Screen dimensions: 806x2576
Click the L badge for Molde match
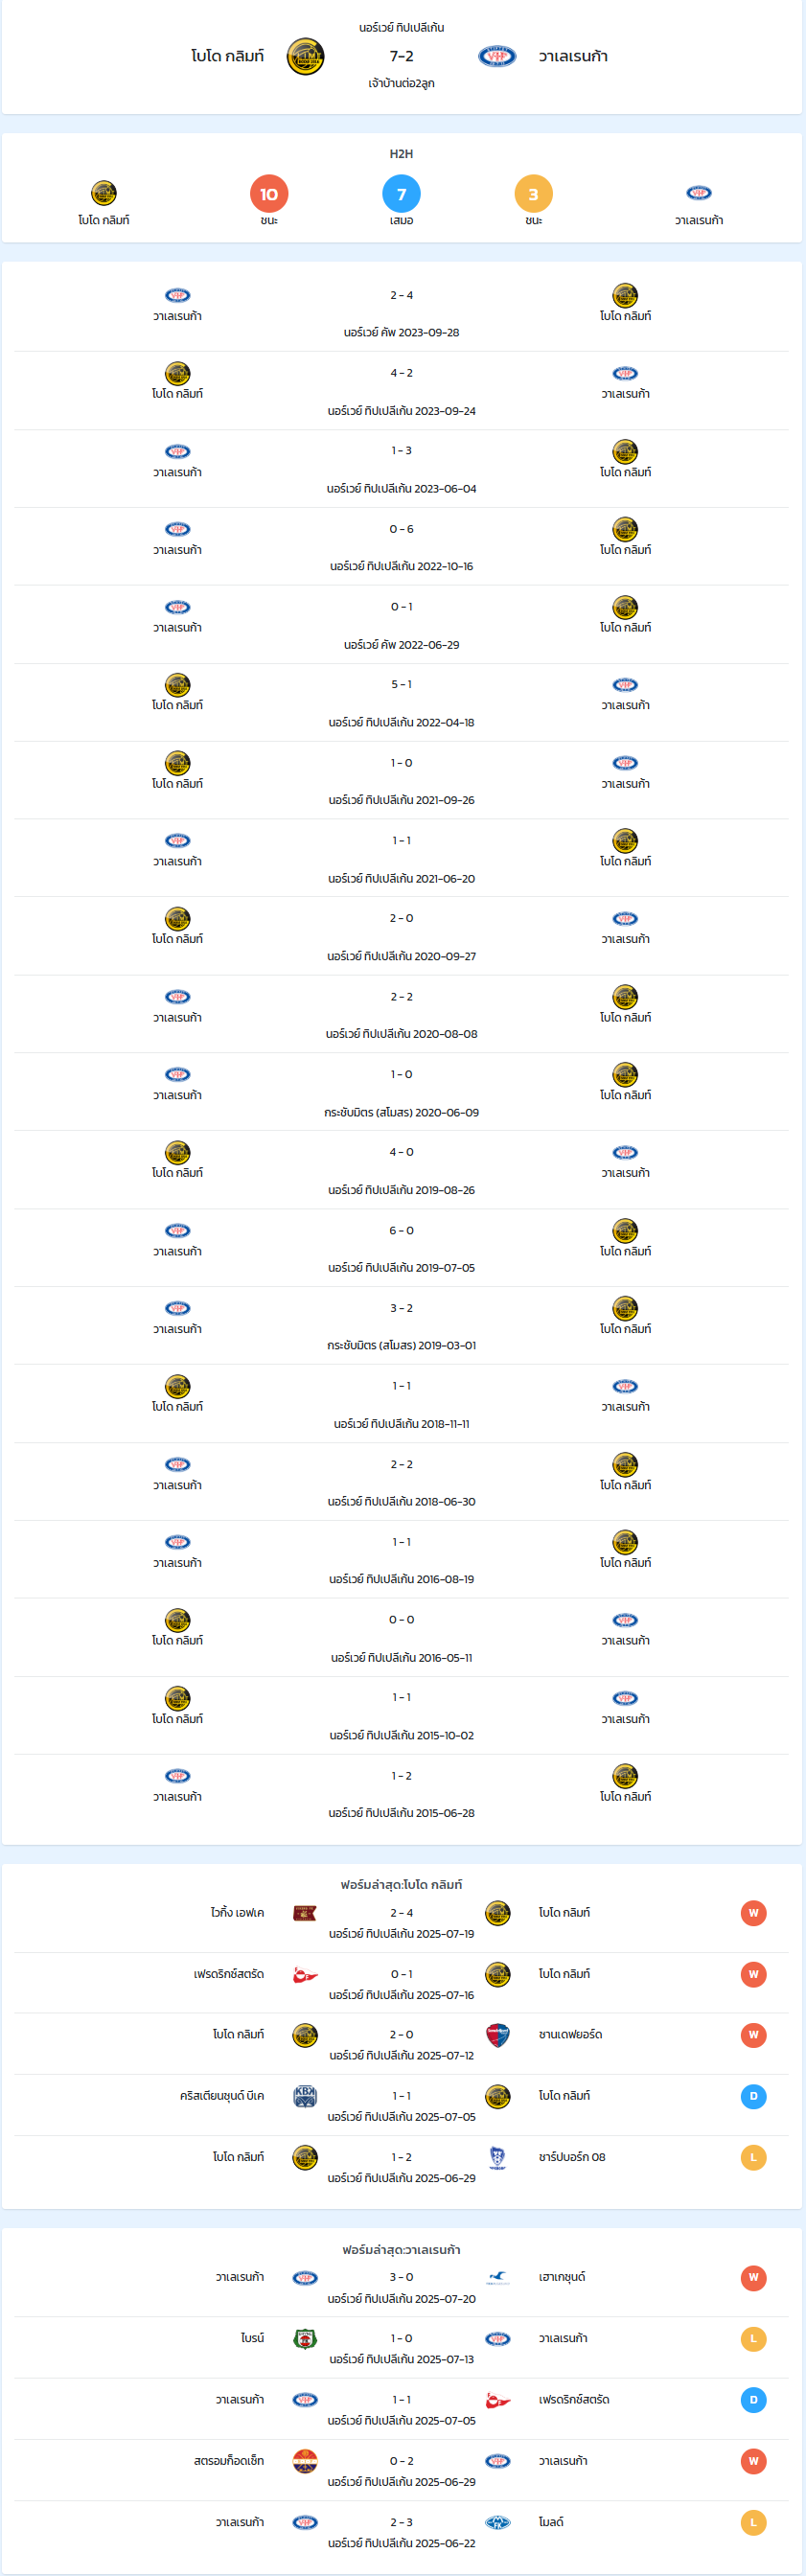(x=753, y=2523)
